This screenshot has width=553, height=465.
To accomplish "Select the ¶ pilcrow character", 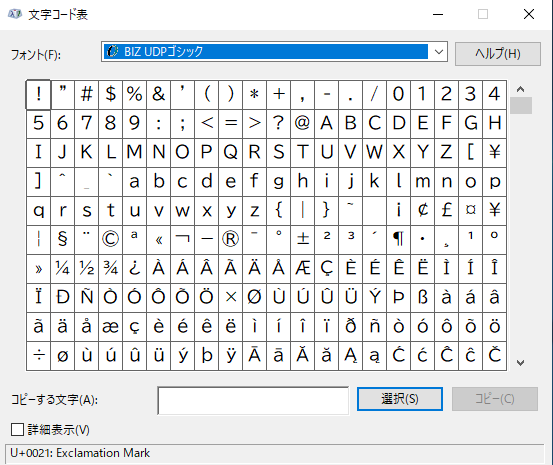I will tap(399, 240).
